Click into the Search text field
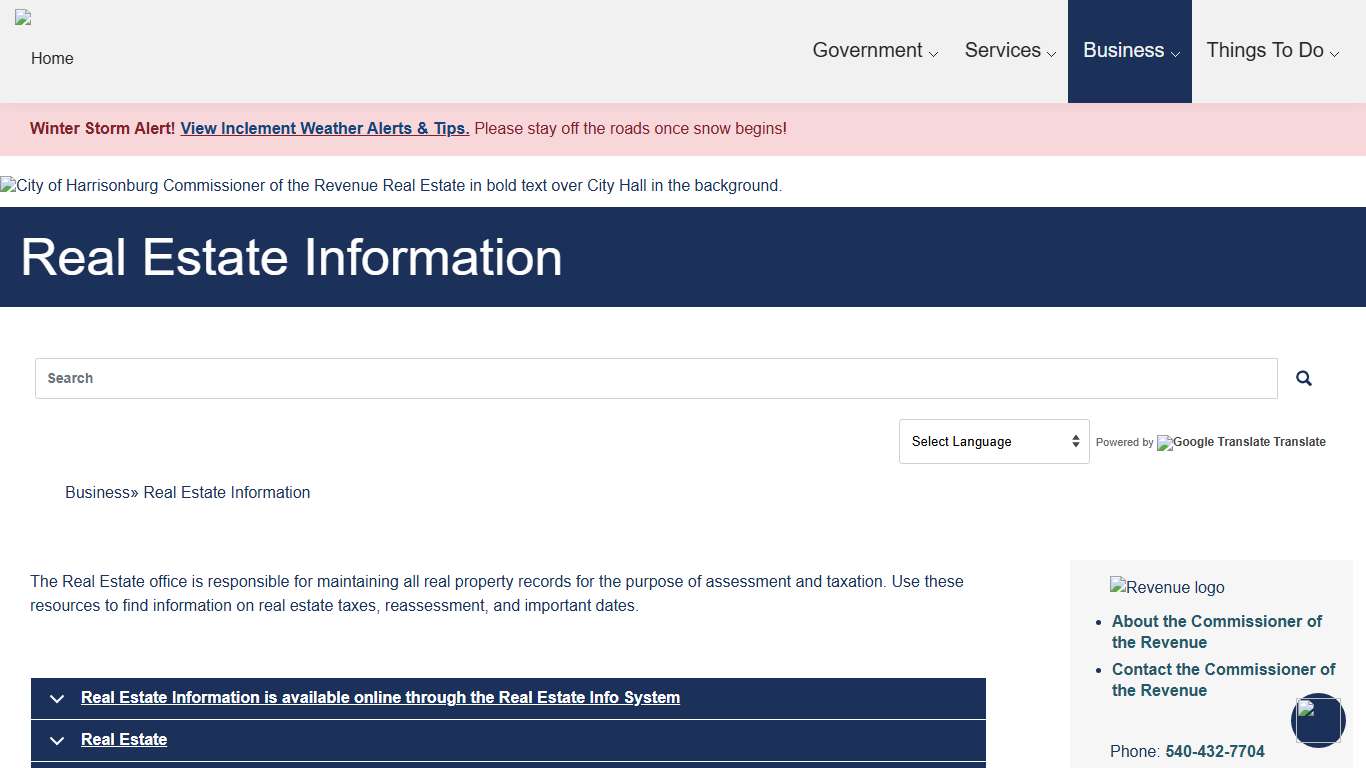The width and height of the screenshot is (1366, 768). pyautogui.click(x=655, y=379)
